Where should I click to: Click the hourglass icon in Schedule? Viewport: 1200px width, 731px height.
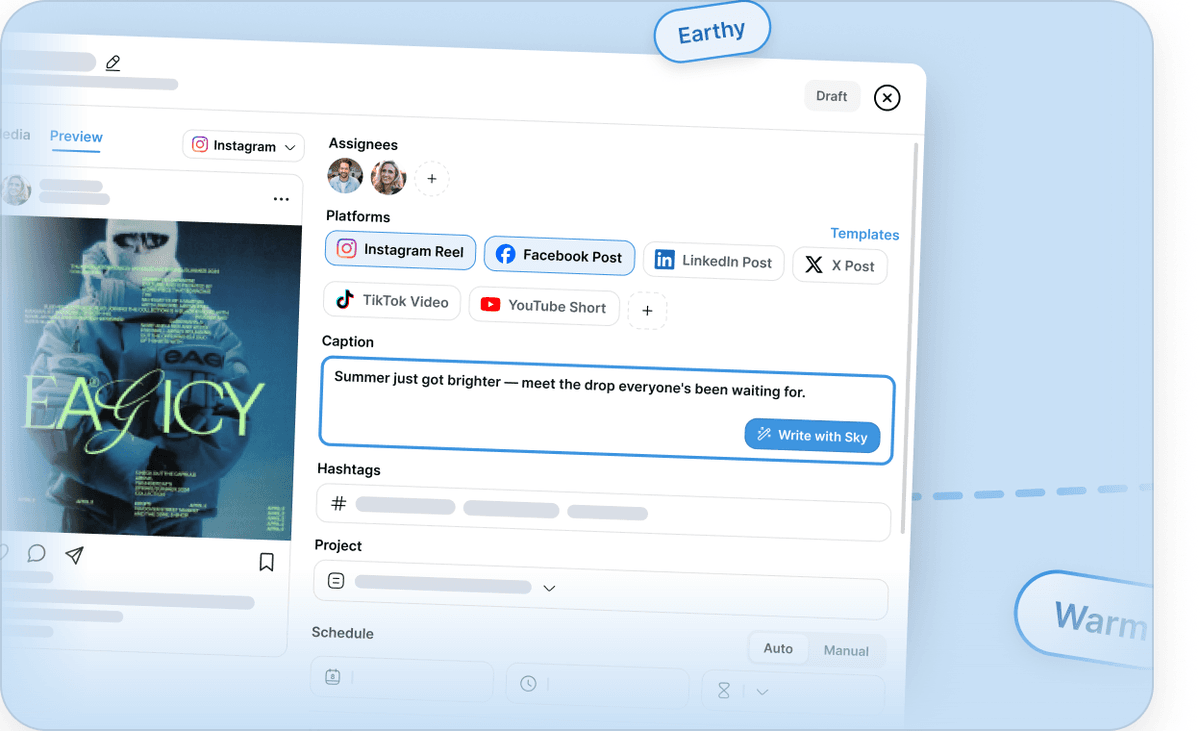[x=724, y=690]
